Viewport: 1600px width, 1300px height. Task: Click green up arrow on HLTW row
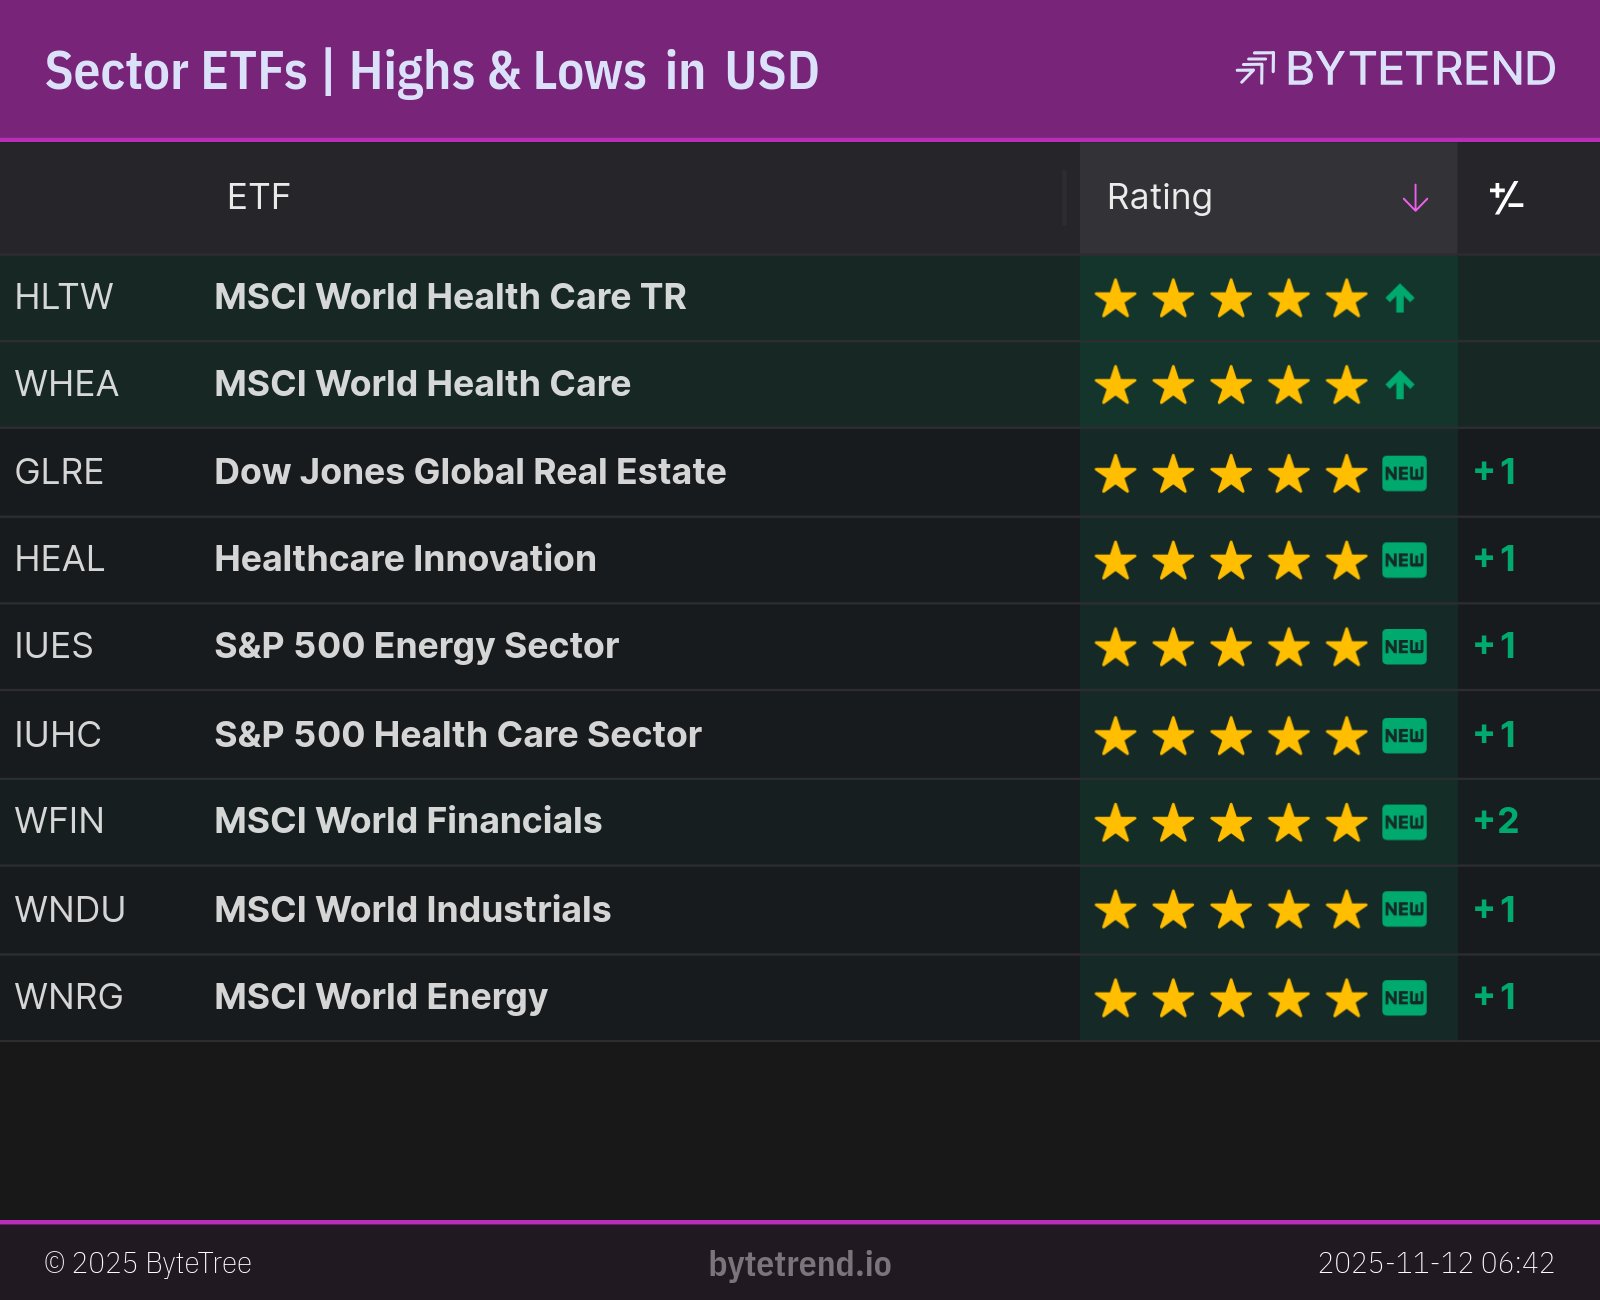(x=1400, y=298)
